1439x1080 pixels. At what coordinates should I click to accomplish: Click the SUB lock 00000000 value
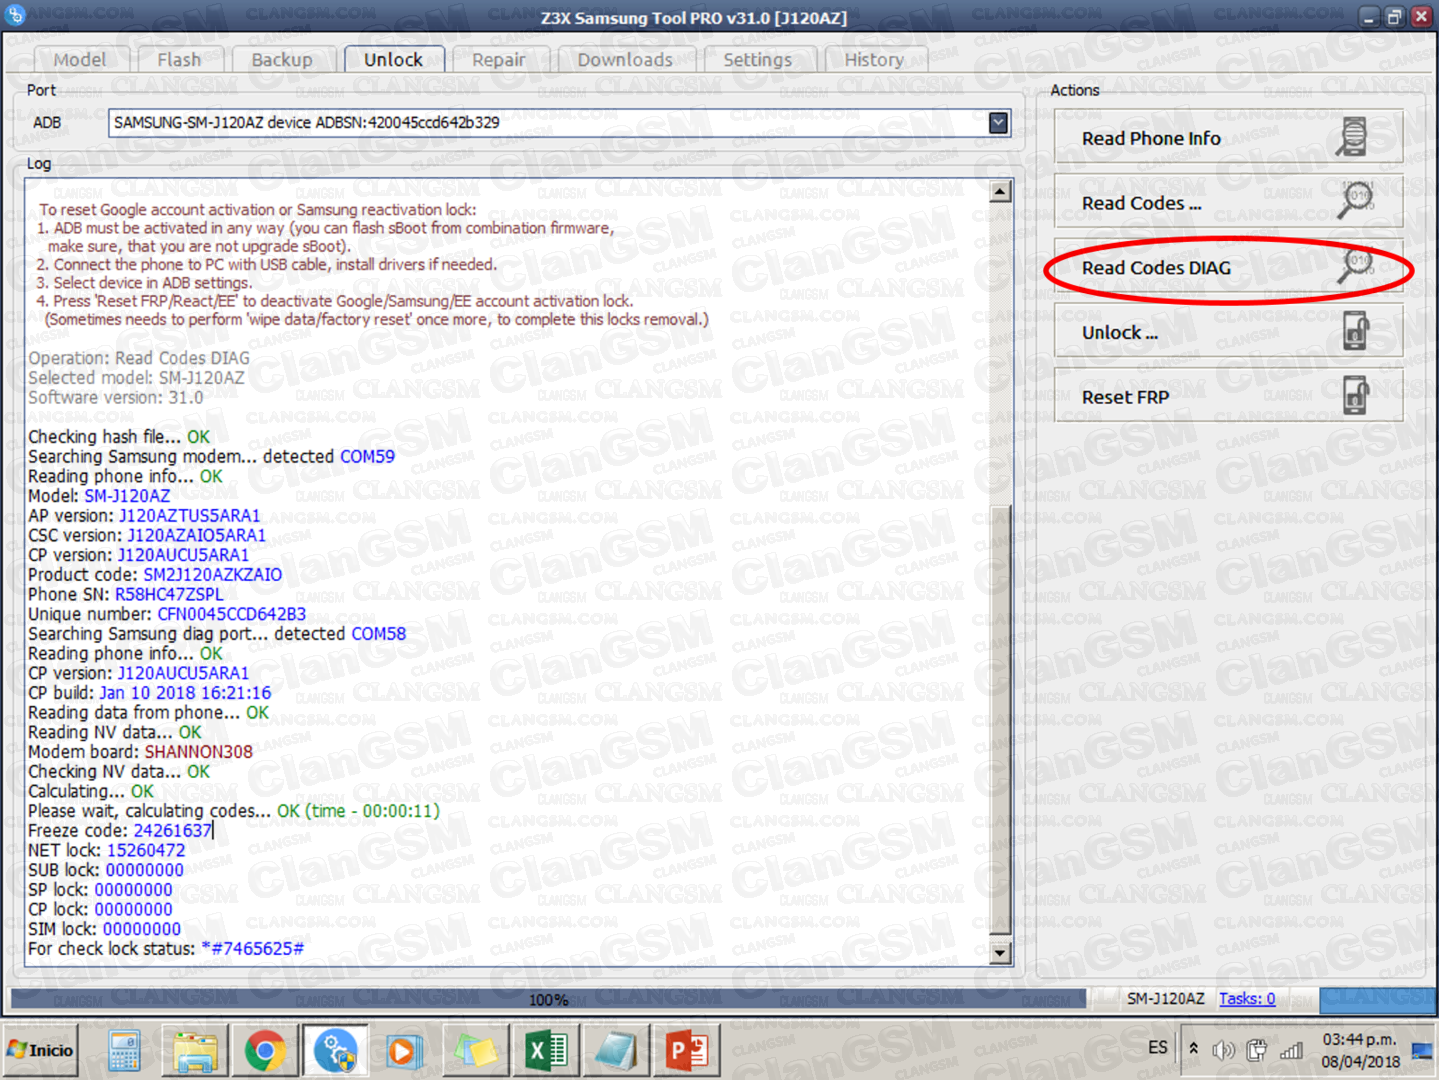coord(145,870)
